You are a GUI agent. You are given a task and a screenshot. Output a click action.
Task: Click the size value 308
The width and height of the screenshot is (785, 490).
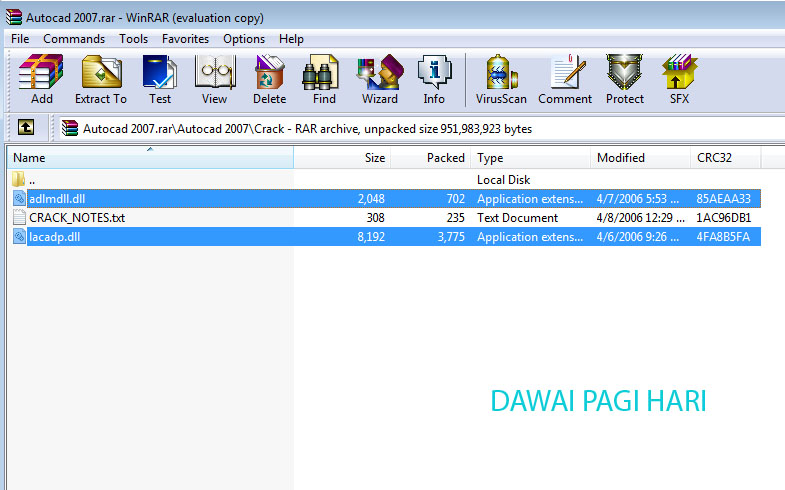tap(375, 218)
